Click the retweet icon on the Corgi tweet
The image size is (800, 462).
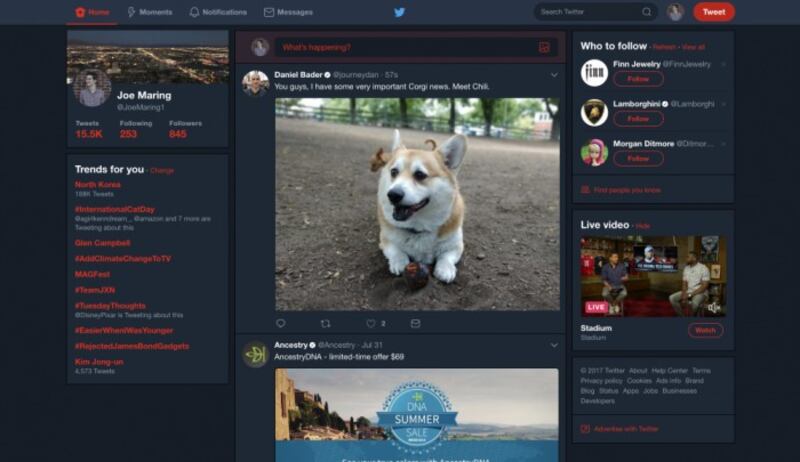click(x=325, y=323)
